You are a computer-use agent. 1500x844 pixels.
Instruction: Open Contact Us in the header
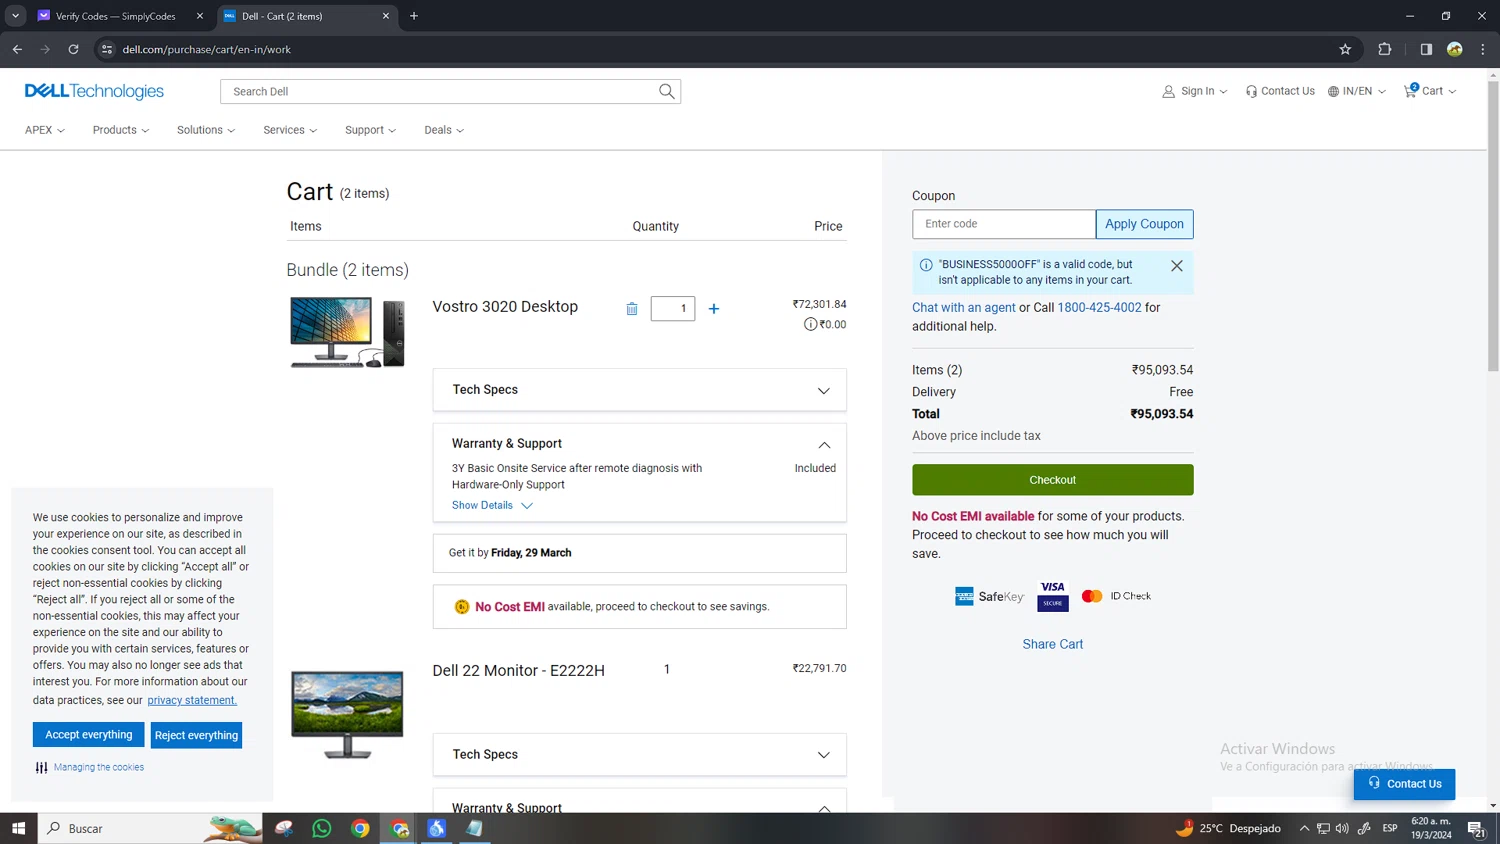tap(1280, 91)
